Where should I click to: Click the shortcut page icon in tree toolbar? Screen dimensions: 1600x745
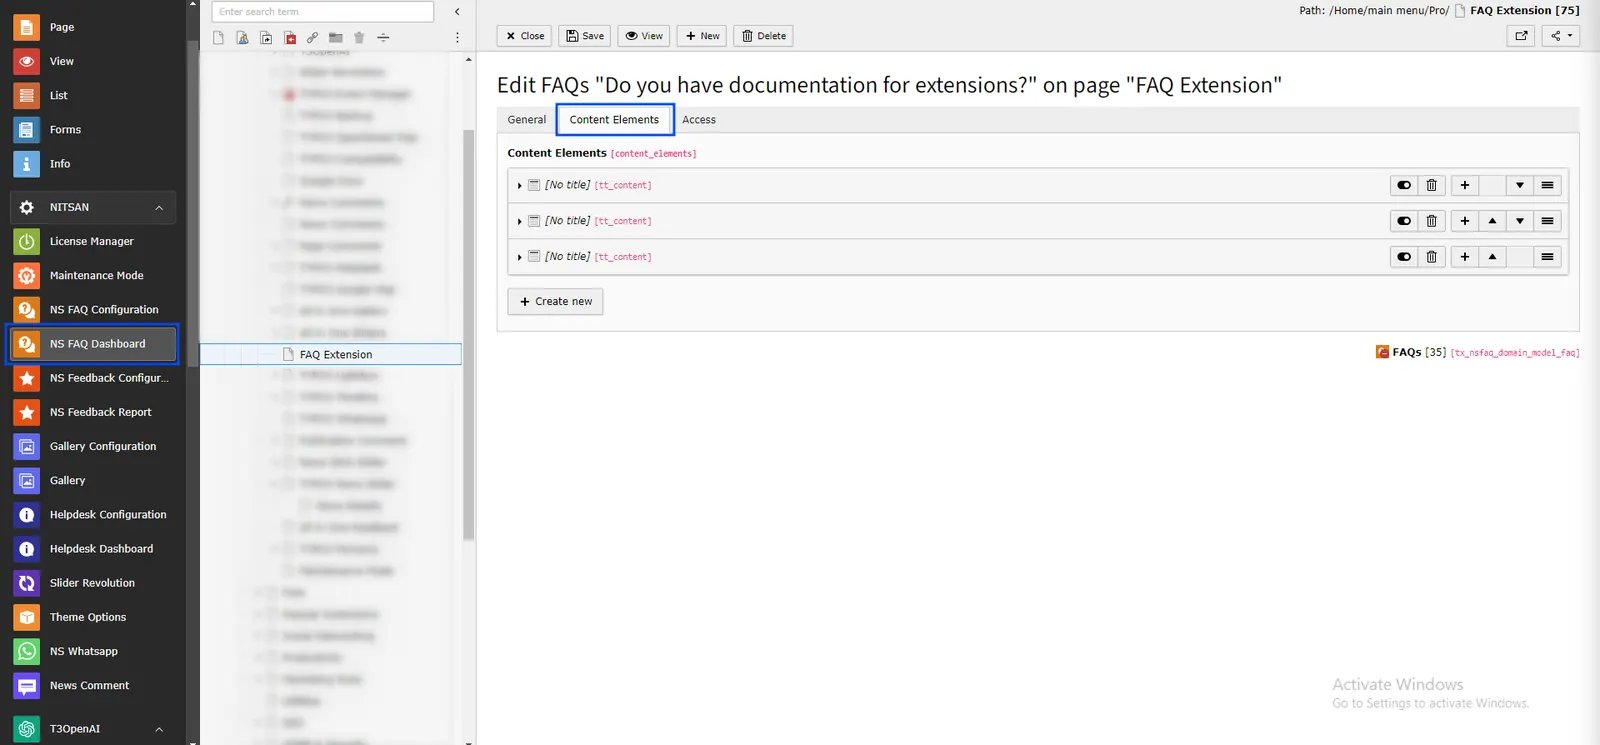click(x=266, y=38)
